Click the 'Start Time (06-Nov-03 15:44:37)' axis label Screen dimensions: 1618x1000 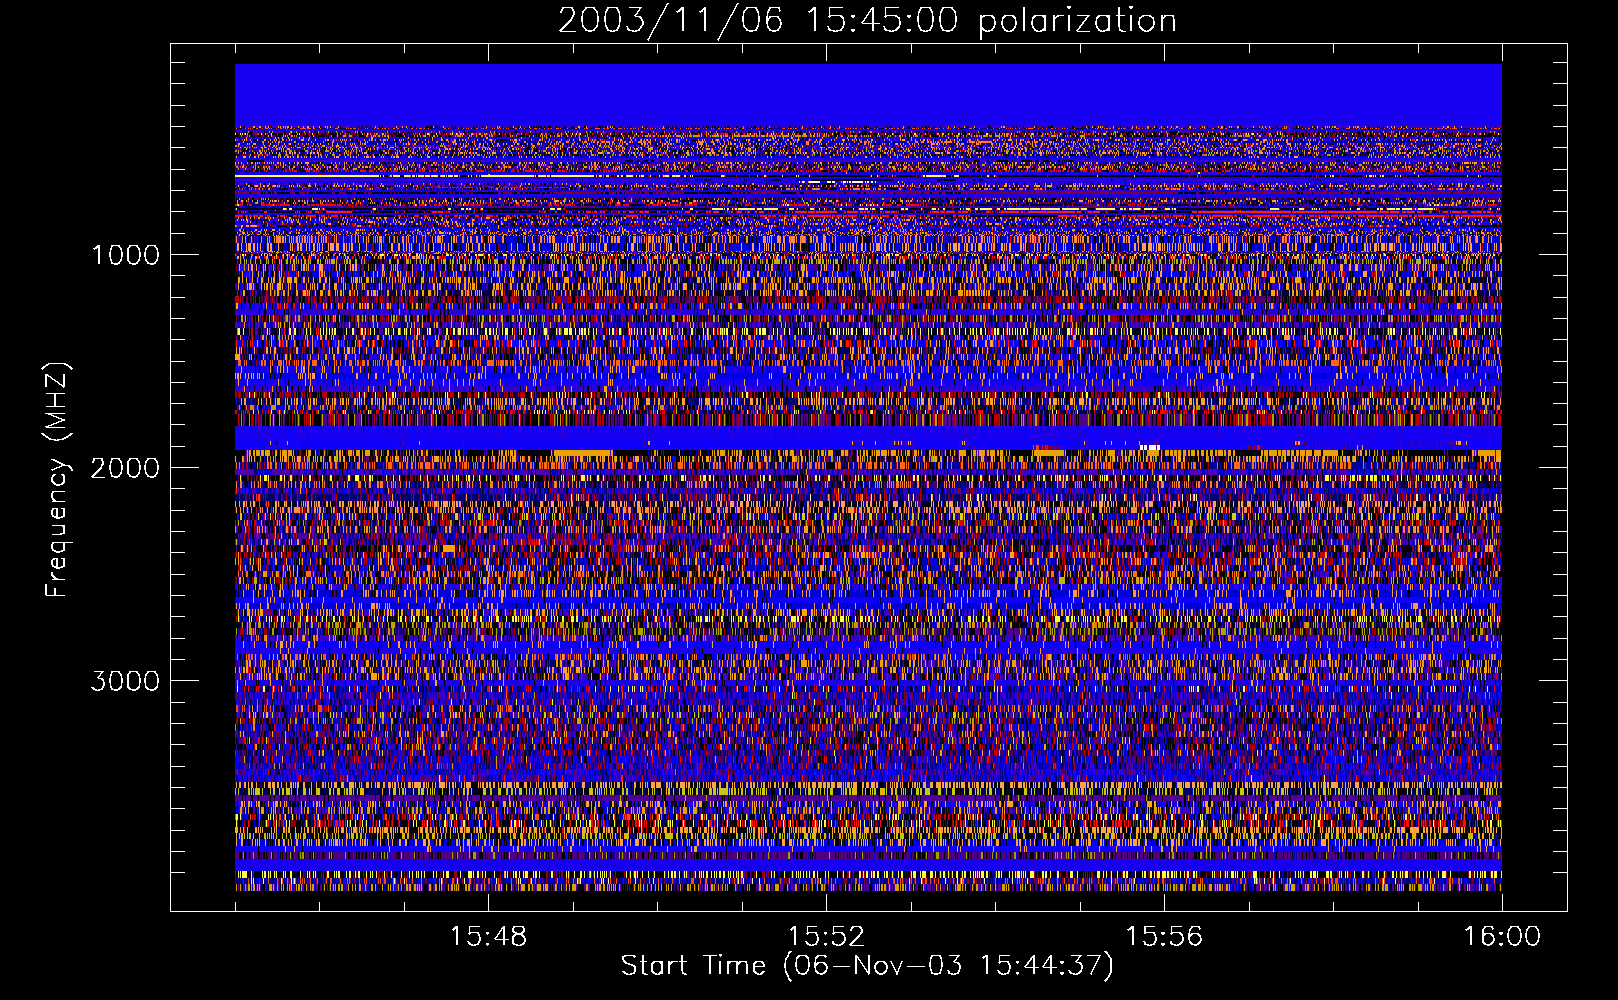867,966
